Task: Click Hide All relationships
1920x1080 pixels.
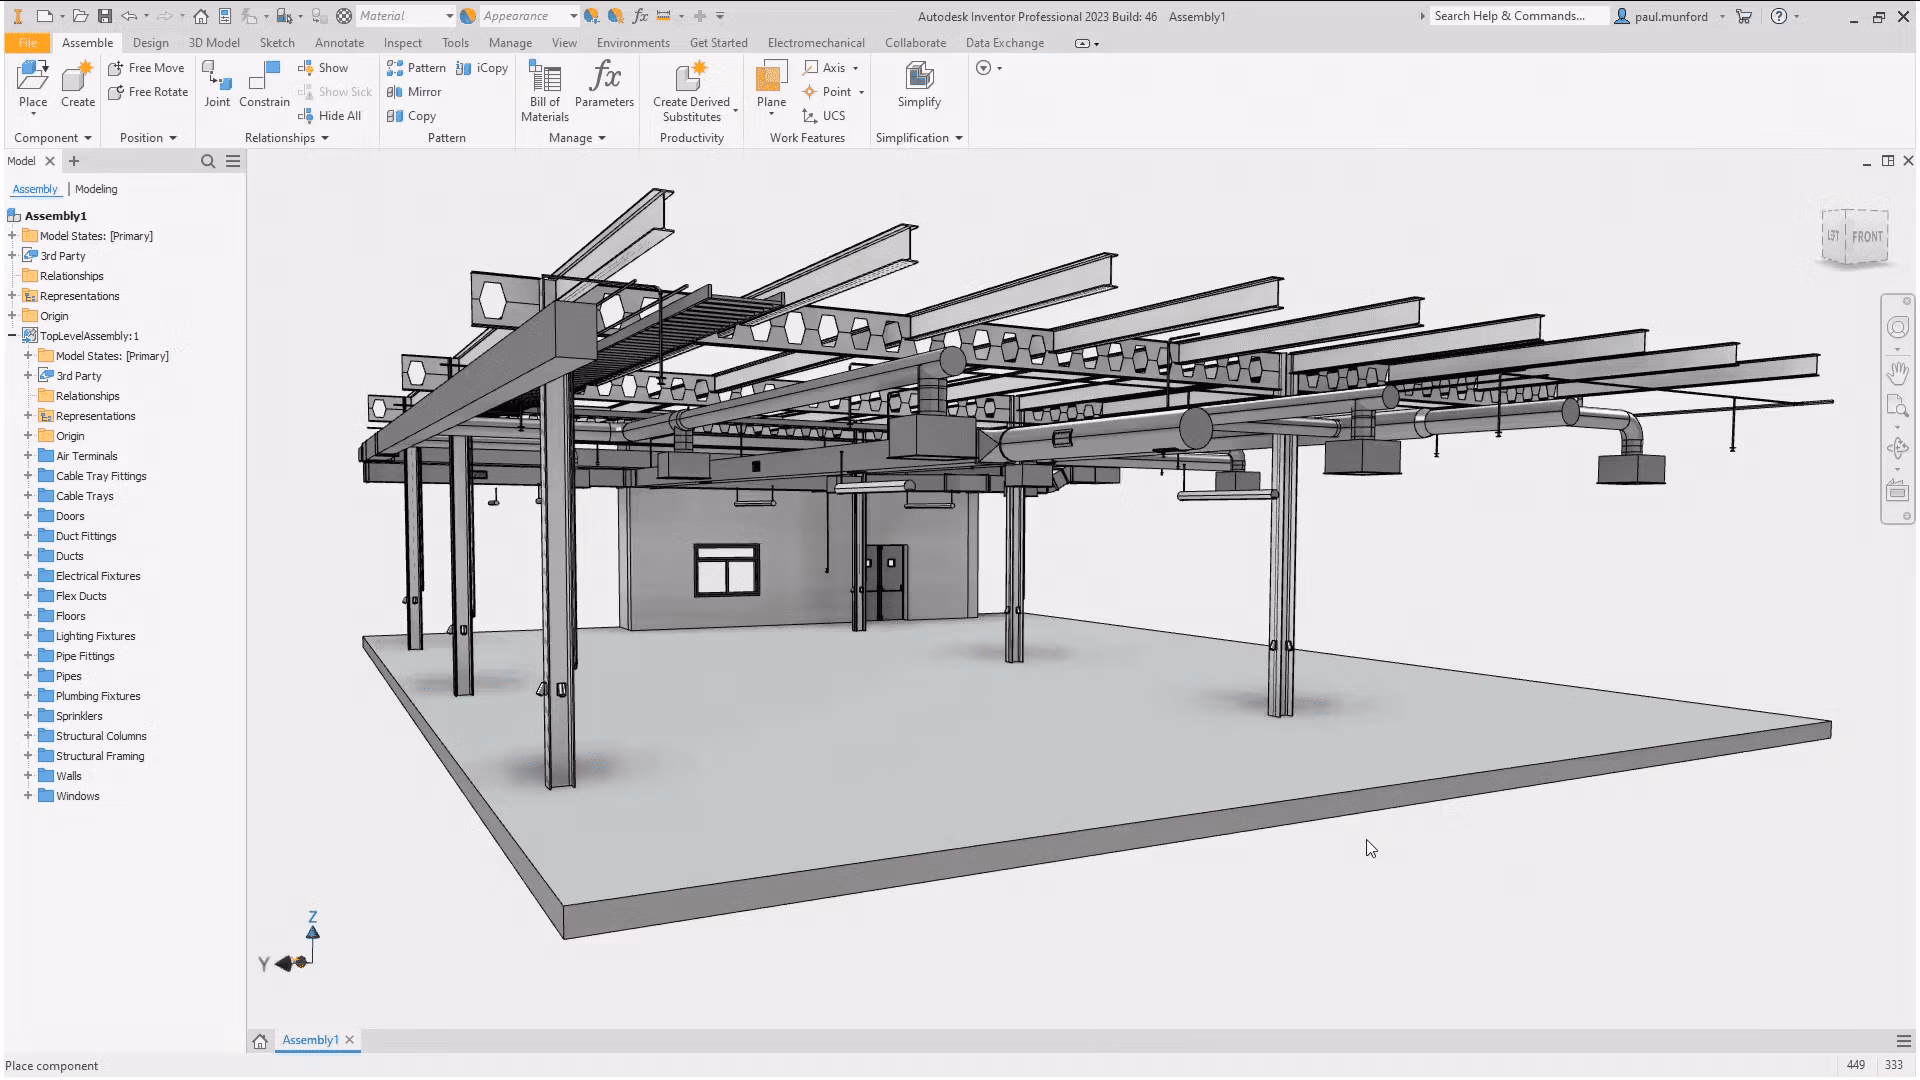Action: click(x=330, y=116)
